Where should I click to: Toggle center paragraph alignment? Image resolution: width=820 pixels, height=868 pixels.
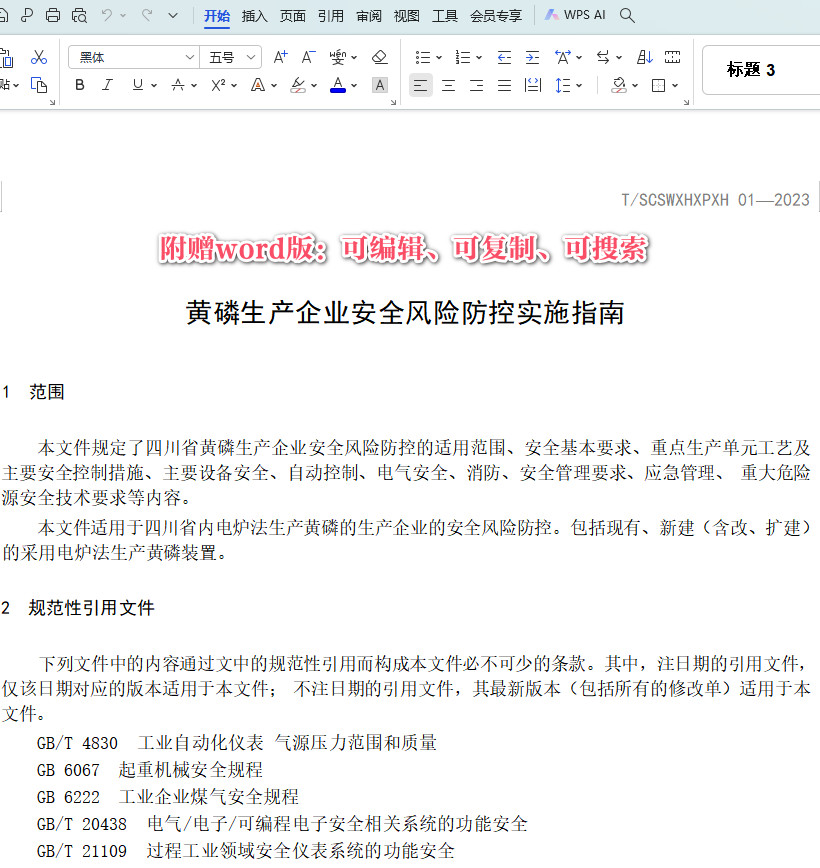point(448,86)
